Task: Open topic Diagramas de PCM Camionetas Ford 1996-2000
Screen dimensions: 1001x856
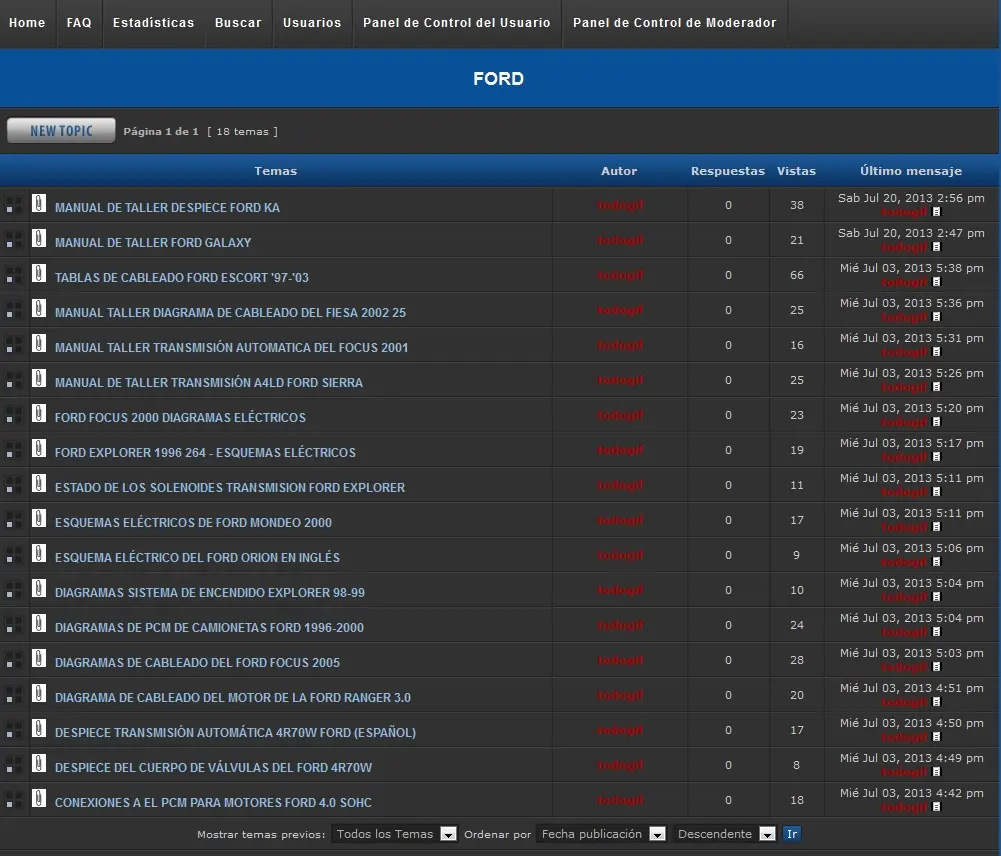Action: pyautogui.click(x=209, y=627)
